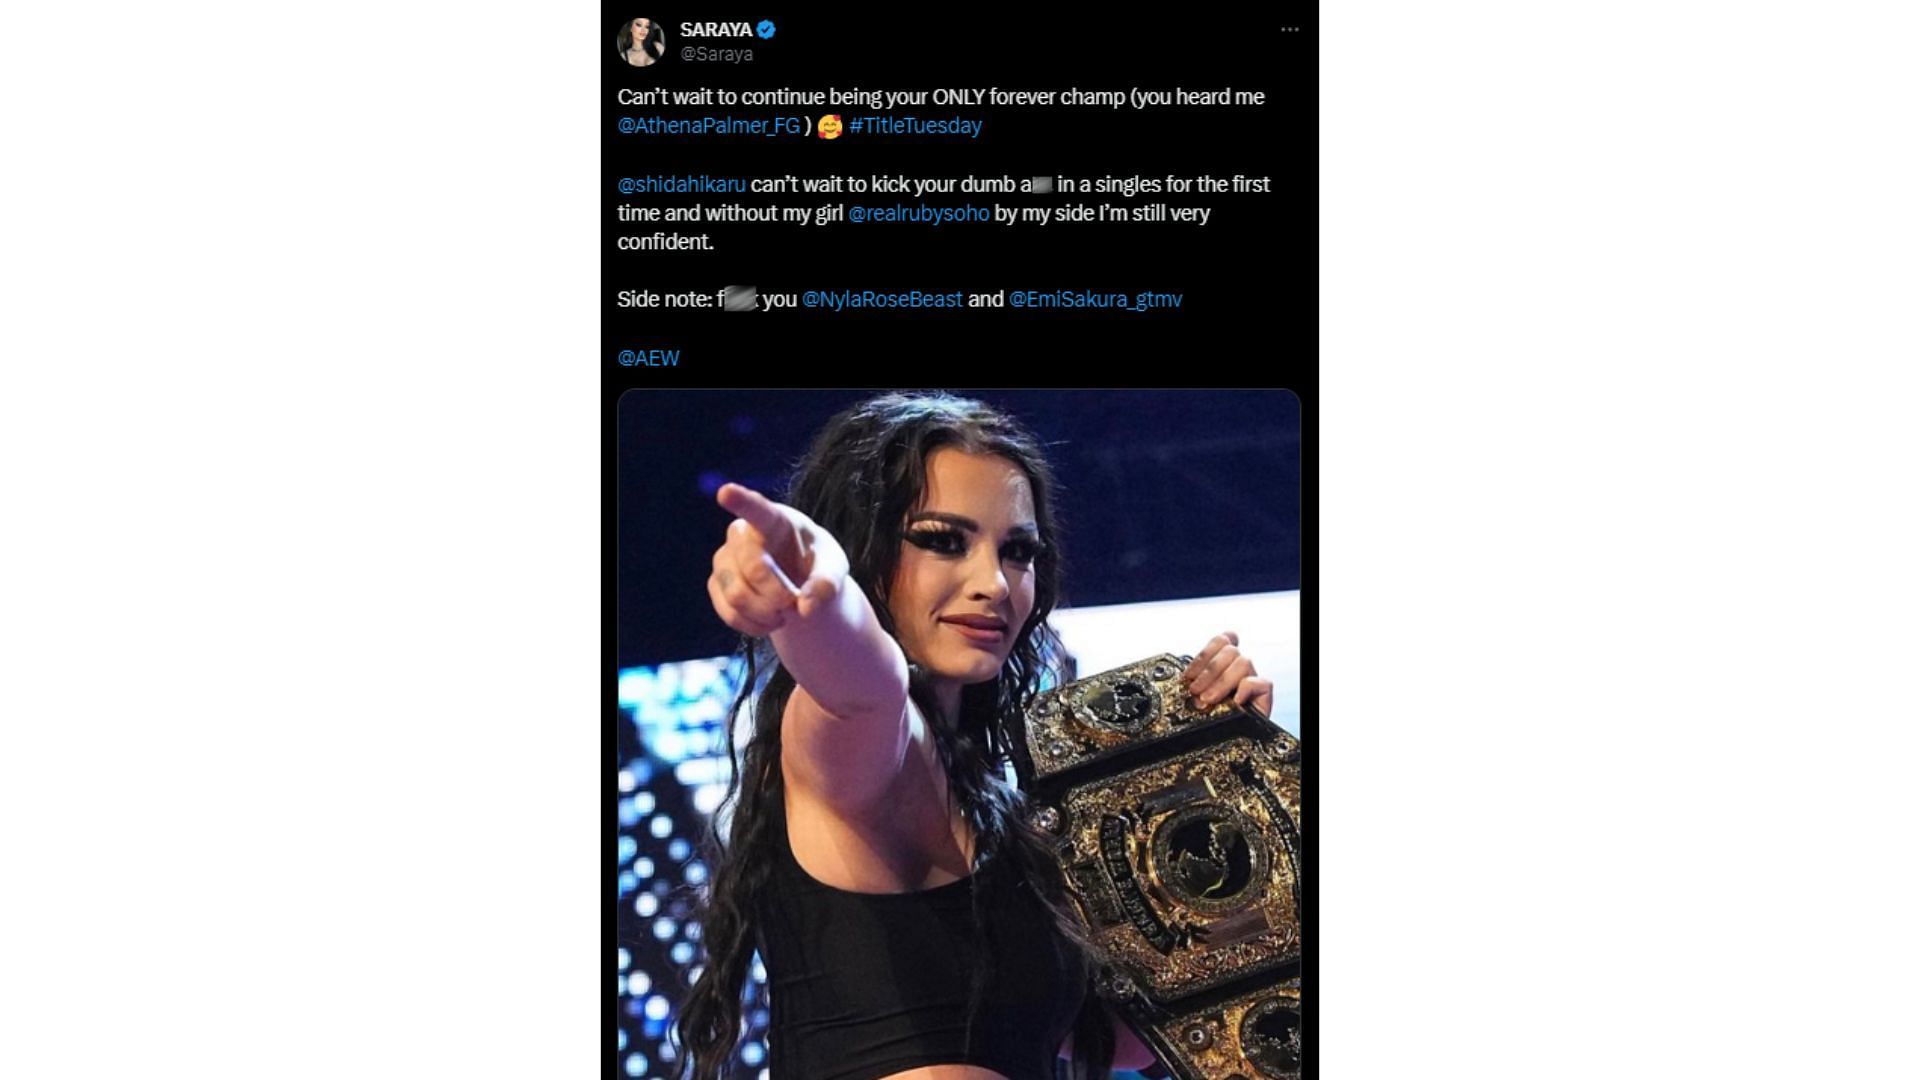Click the smiling hearts emoji

[x=829, y=127]
